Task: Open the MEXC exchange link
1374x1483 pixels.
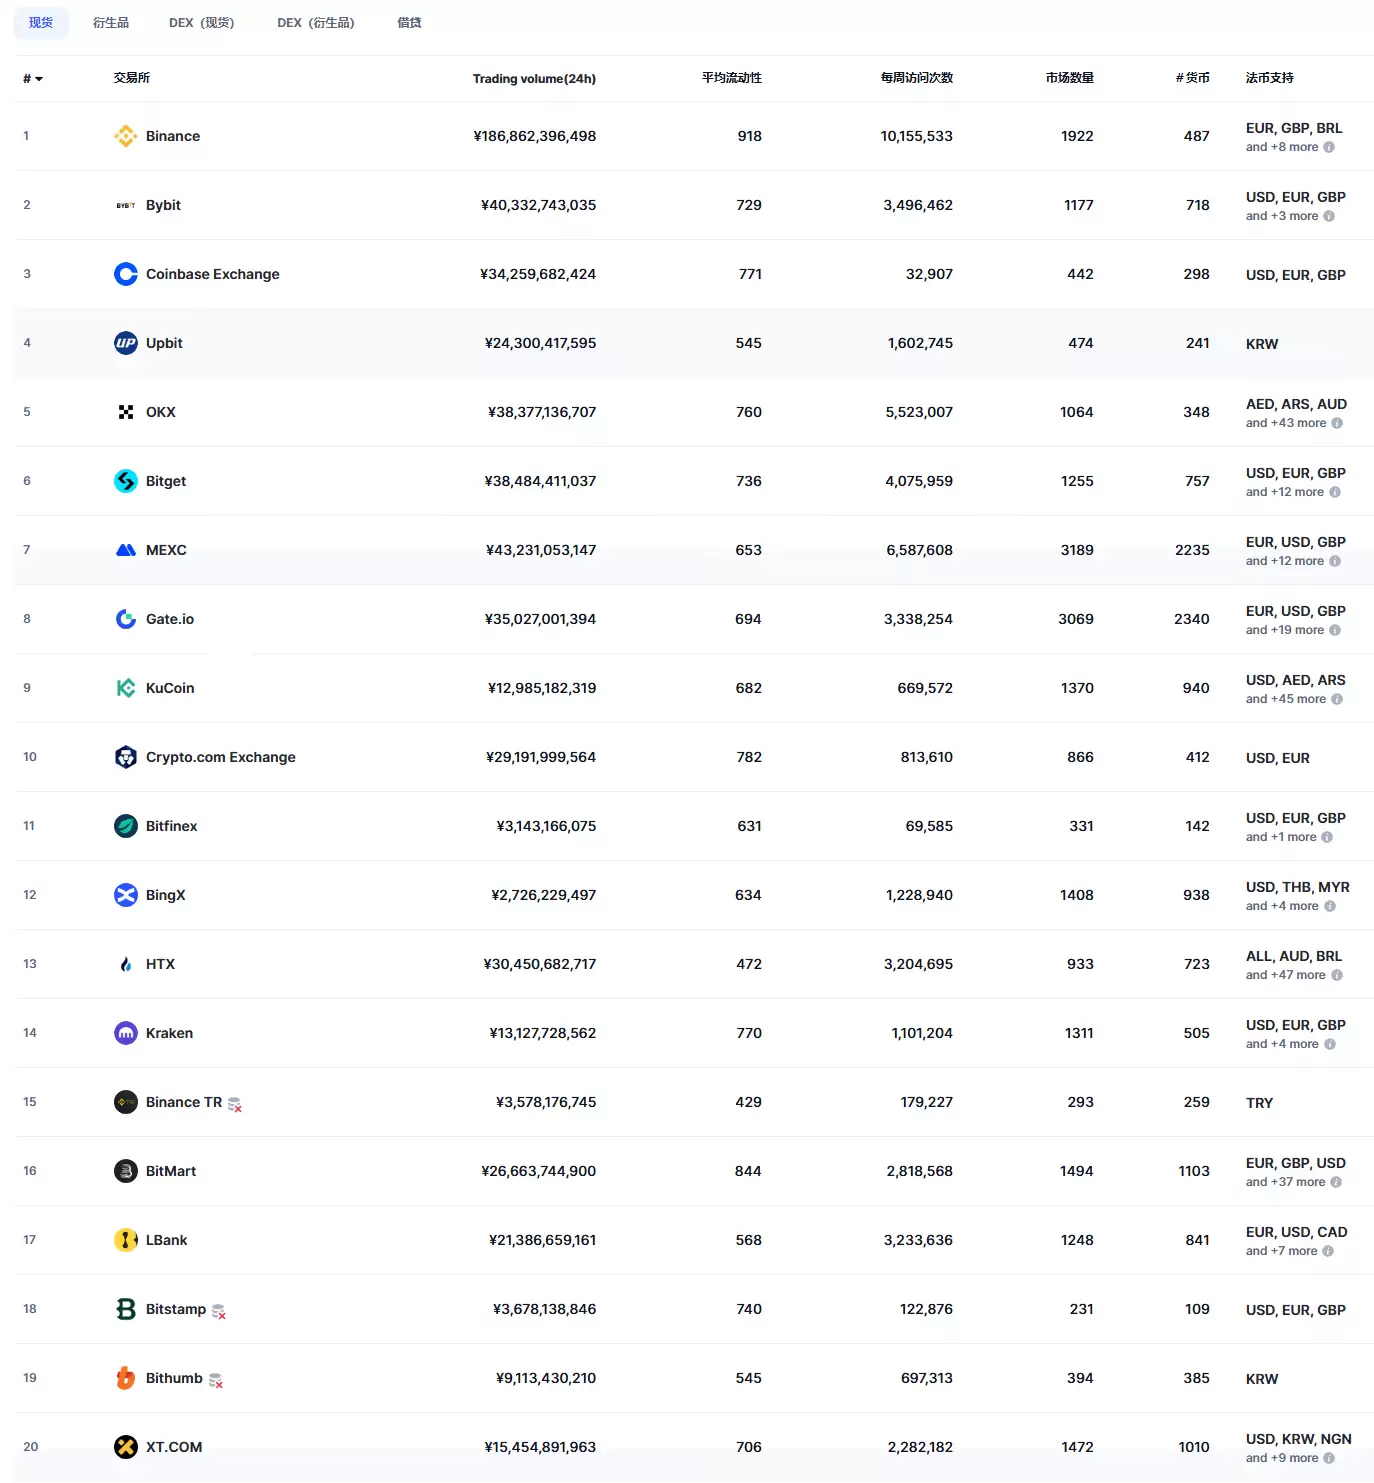Action: (x=166, y=550)
